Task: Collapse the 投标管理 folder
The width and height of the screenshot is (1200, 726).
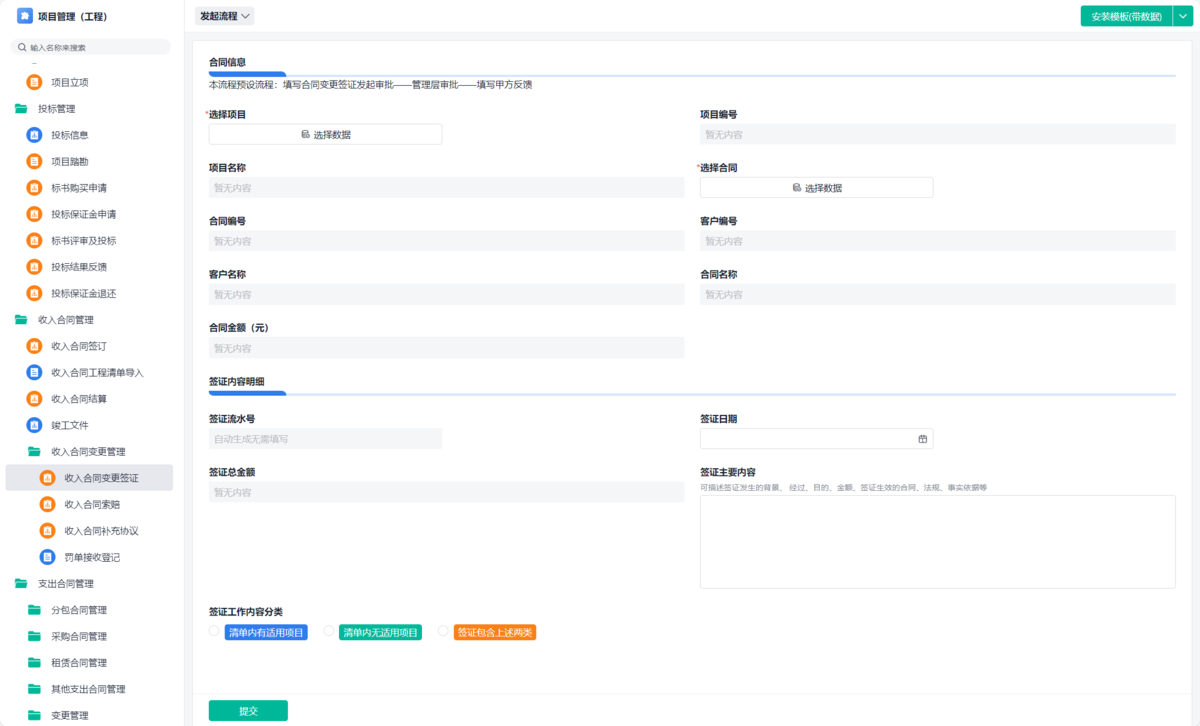Action: tap(21, 109)
